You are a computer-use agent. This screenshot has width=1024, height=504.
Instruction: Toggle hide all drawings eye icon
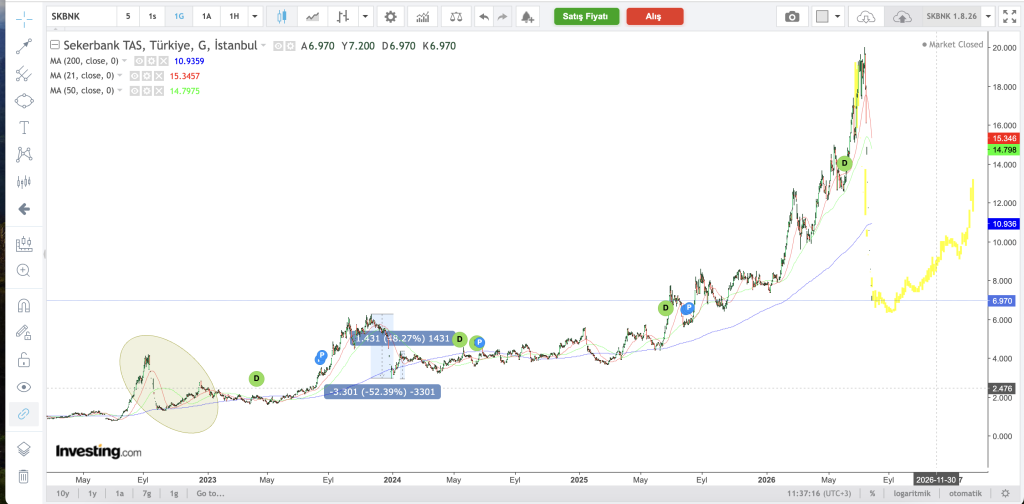24,386
